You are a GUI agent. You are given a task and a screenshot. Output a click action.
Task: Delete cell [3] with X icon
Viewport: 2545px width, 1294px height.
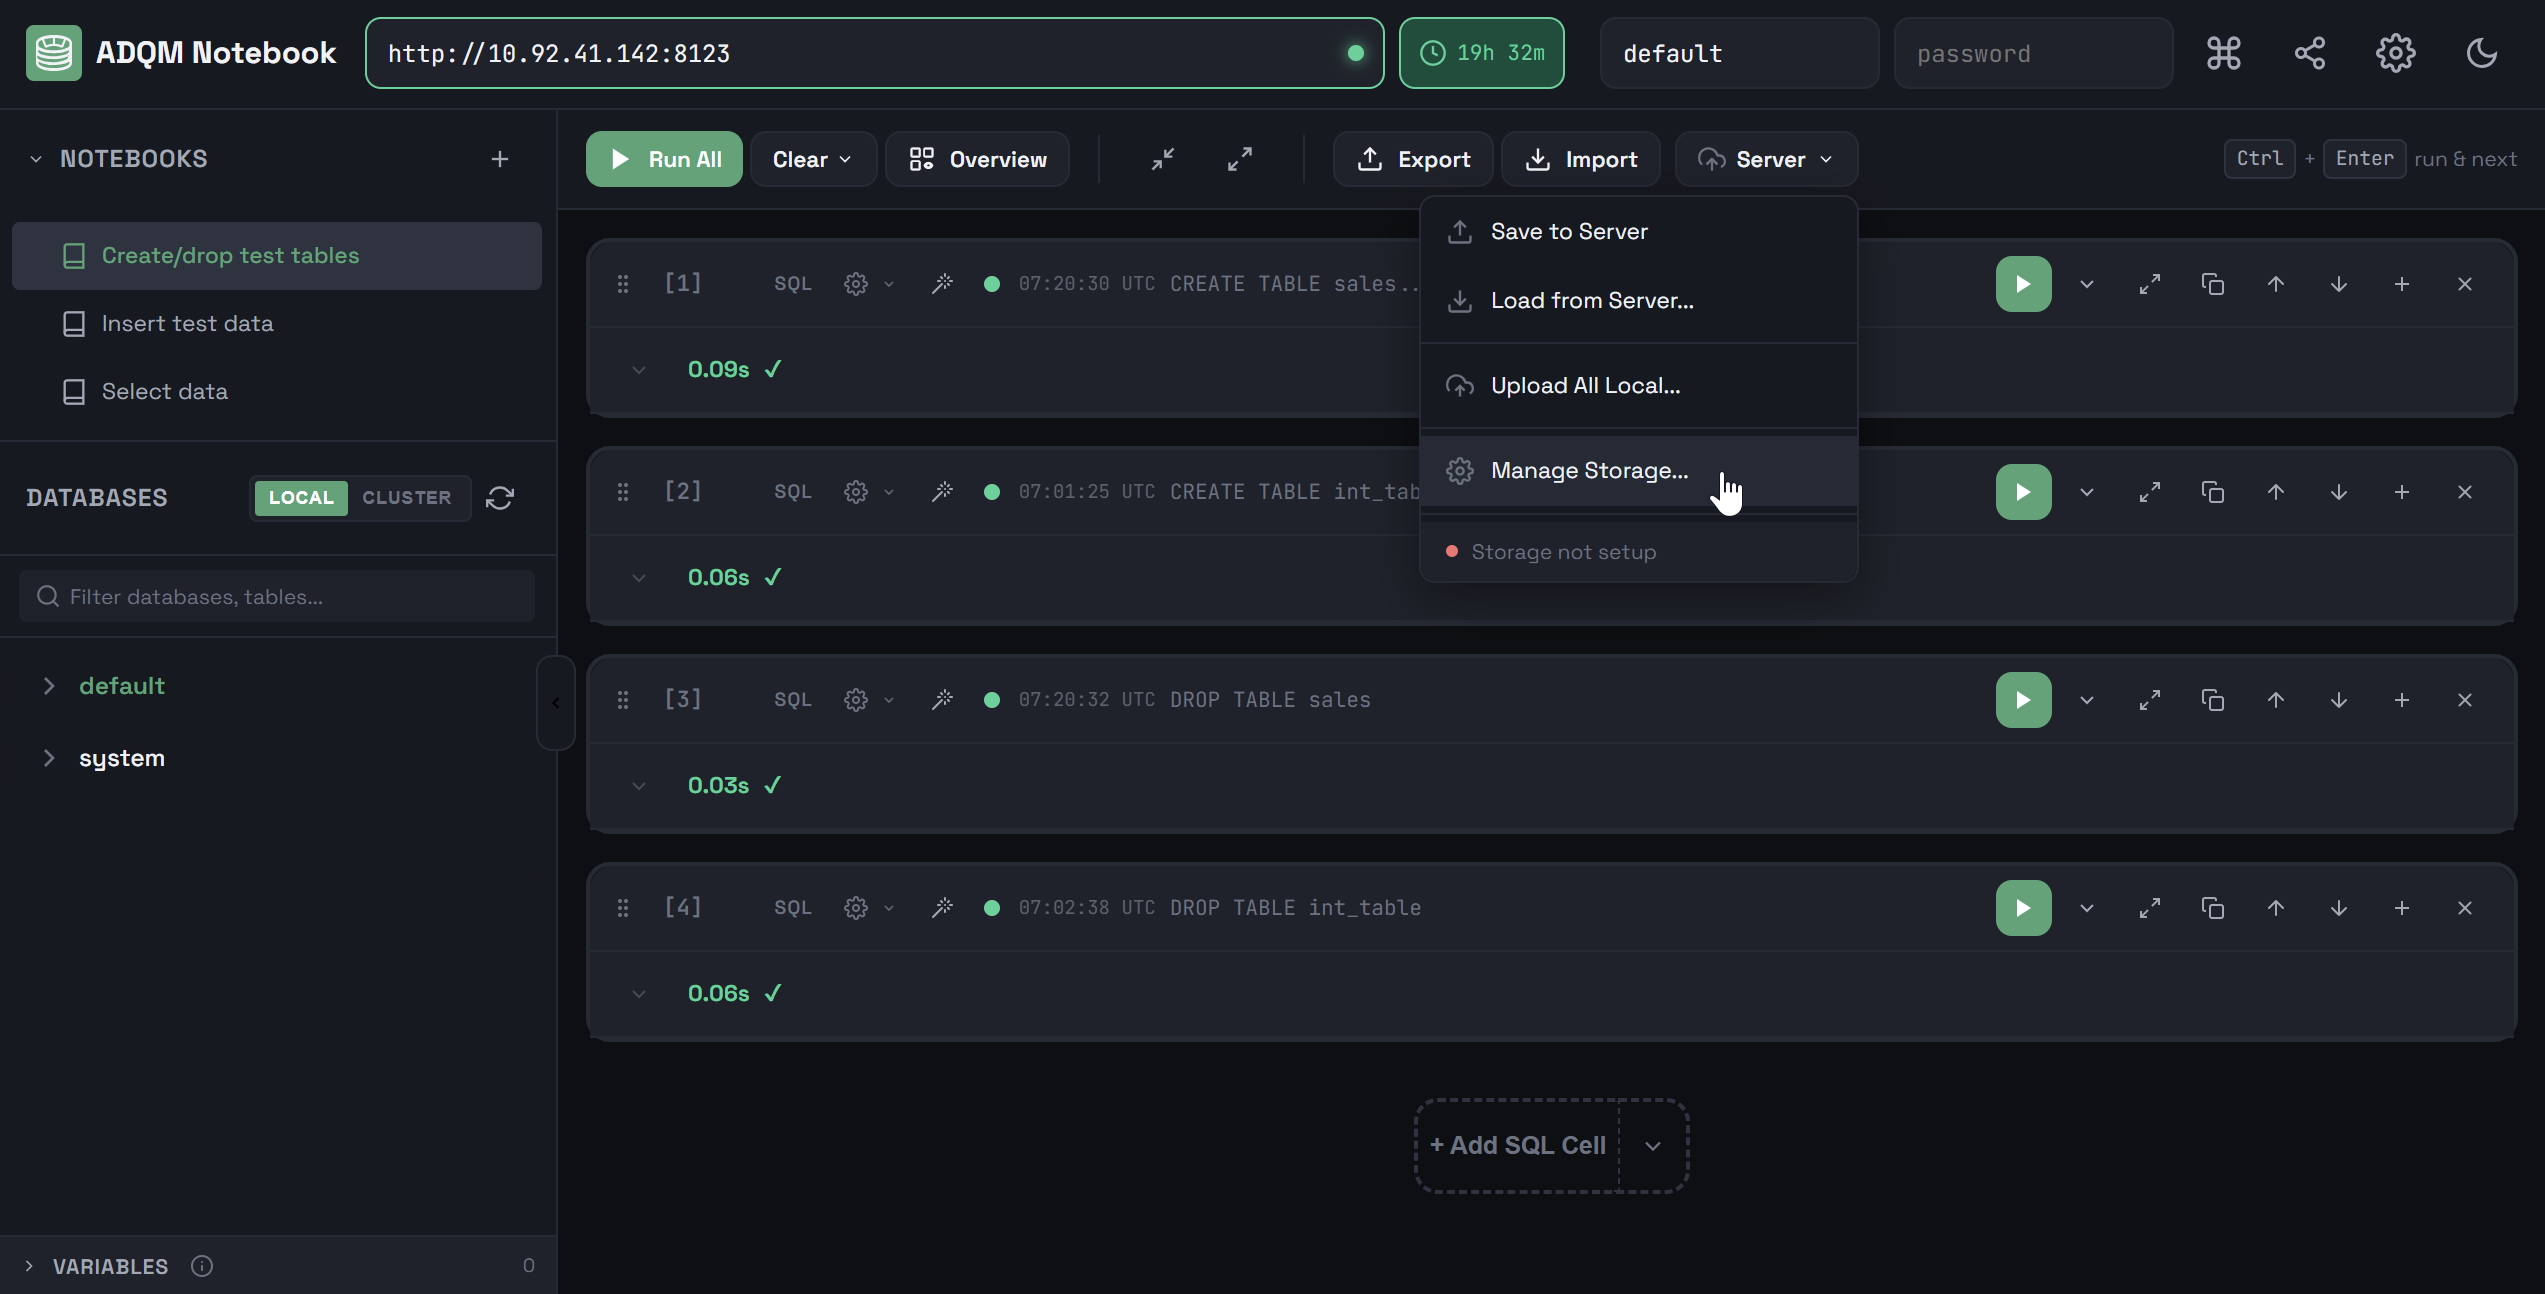(x=2465, y=700)
